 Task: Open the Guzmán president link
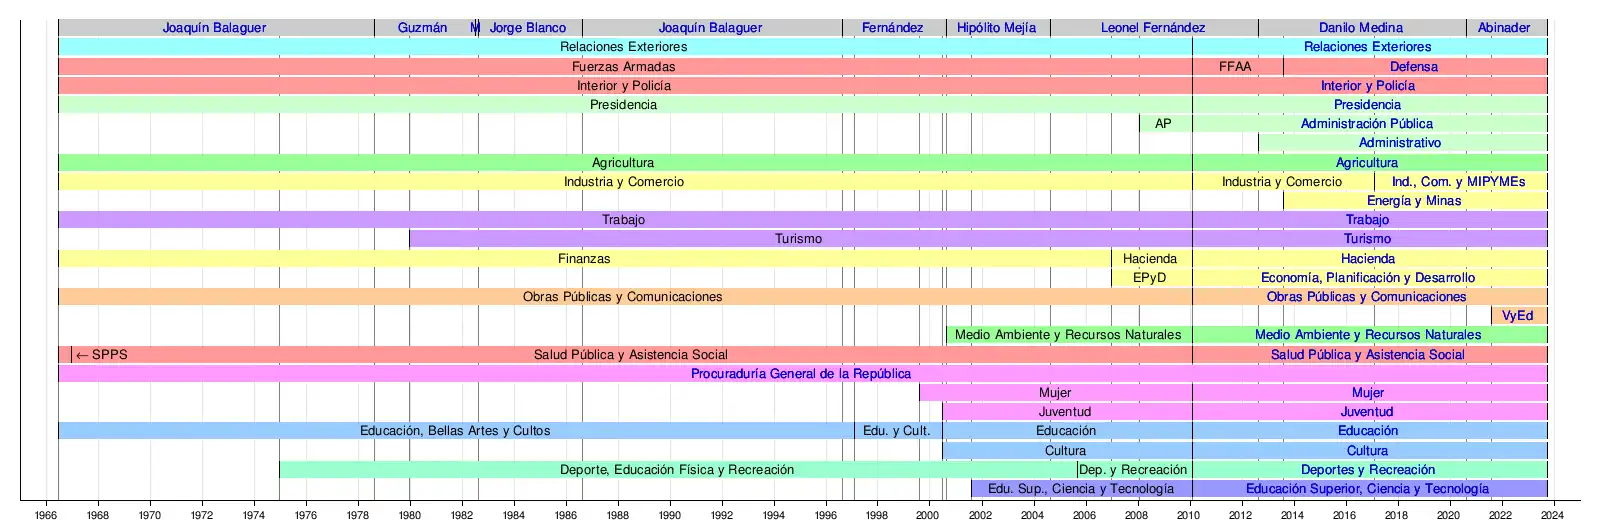[x=422, y=28]
